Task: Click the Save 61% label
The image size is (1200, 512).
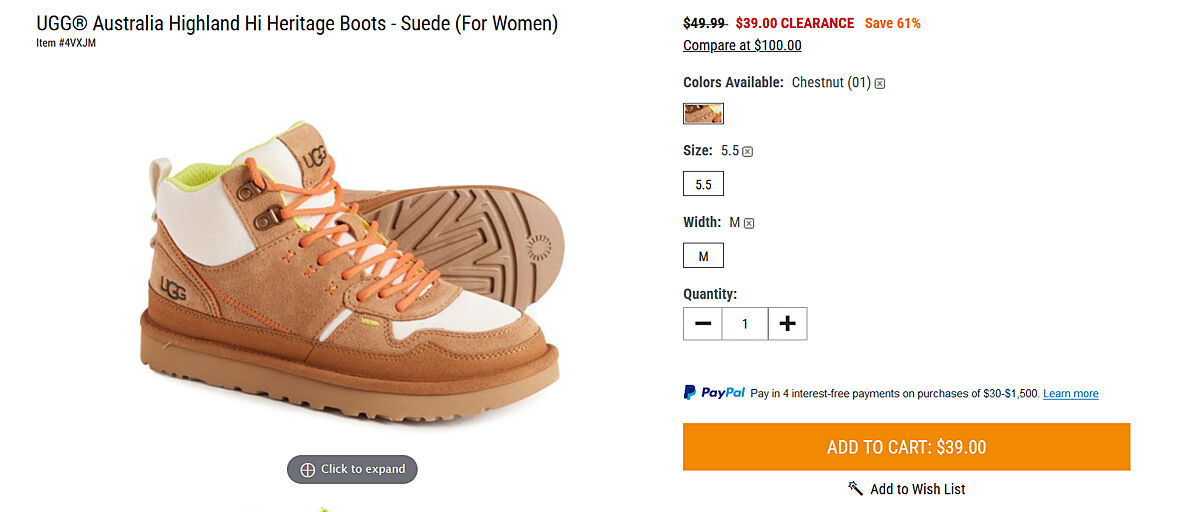Action: pos(892,23)
